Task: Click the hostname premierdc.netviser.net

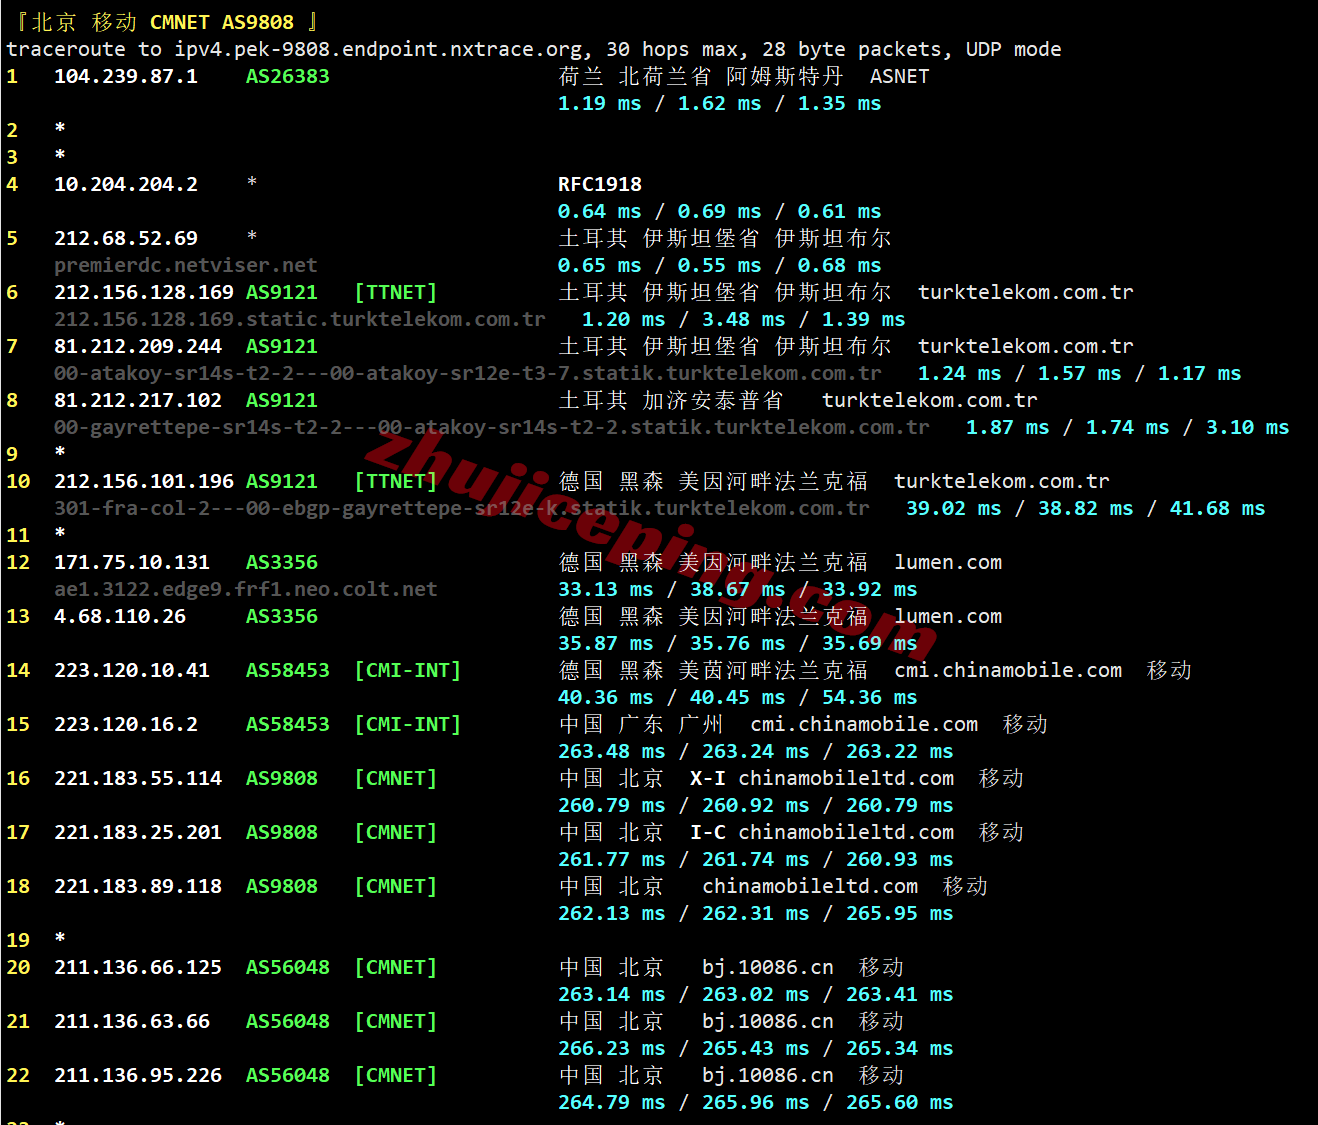Action: (x=186, y=265)
